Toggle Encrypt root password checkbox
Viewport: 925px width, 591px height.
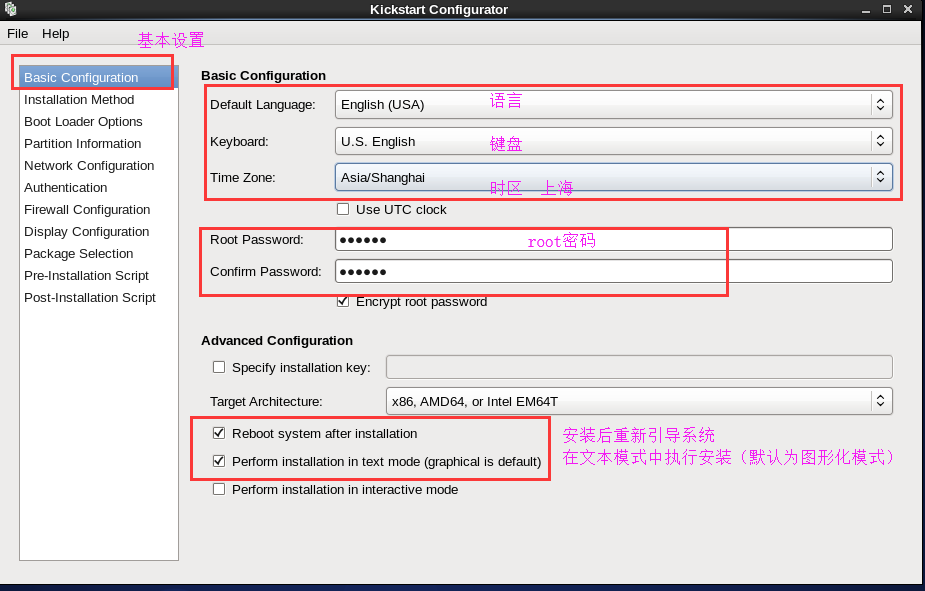pyautogui.click(x=343, y=301)
